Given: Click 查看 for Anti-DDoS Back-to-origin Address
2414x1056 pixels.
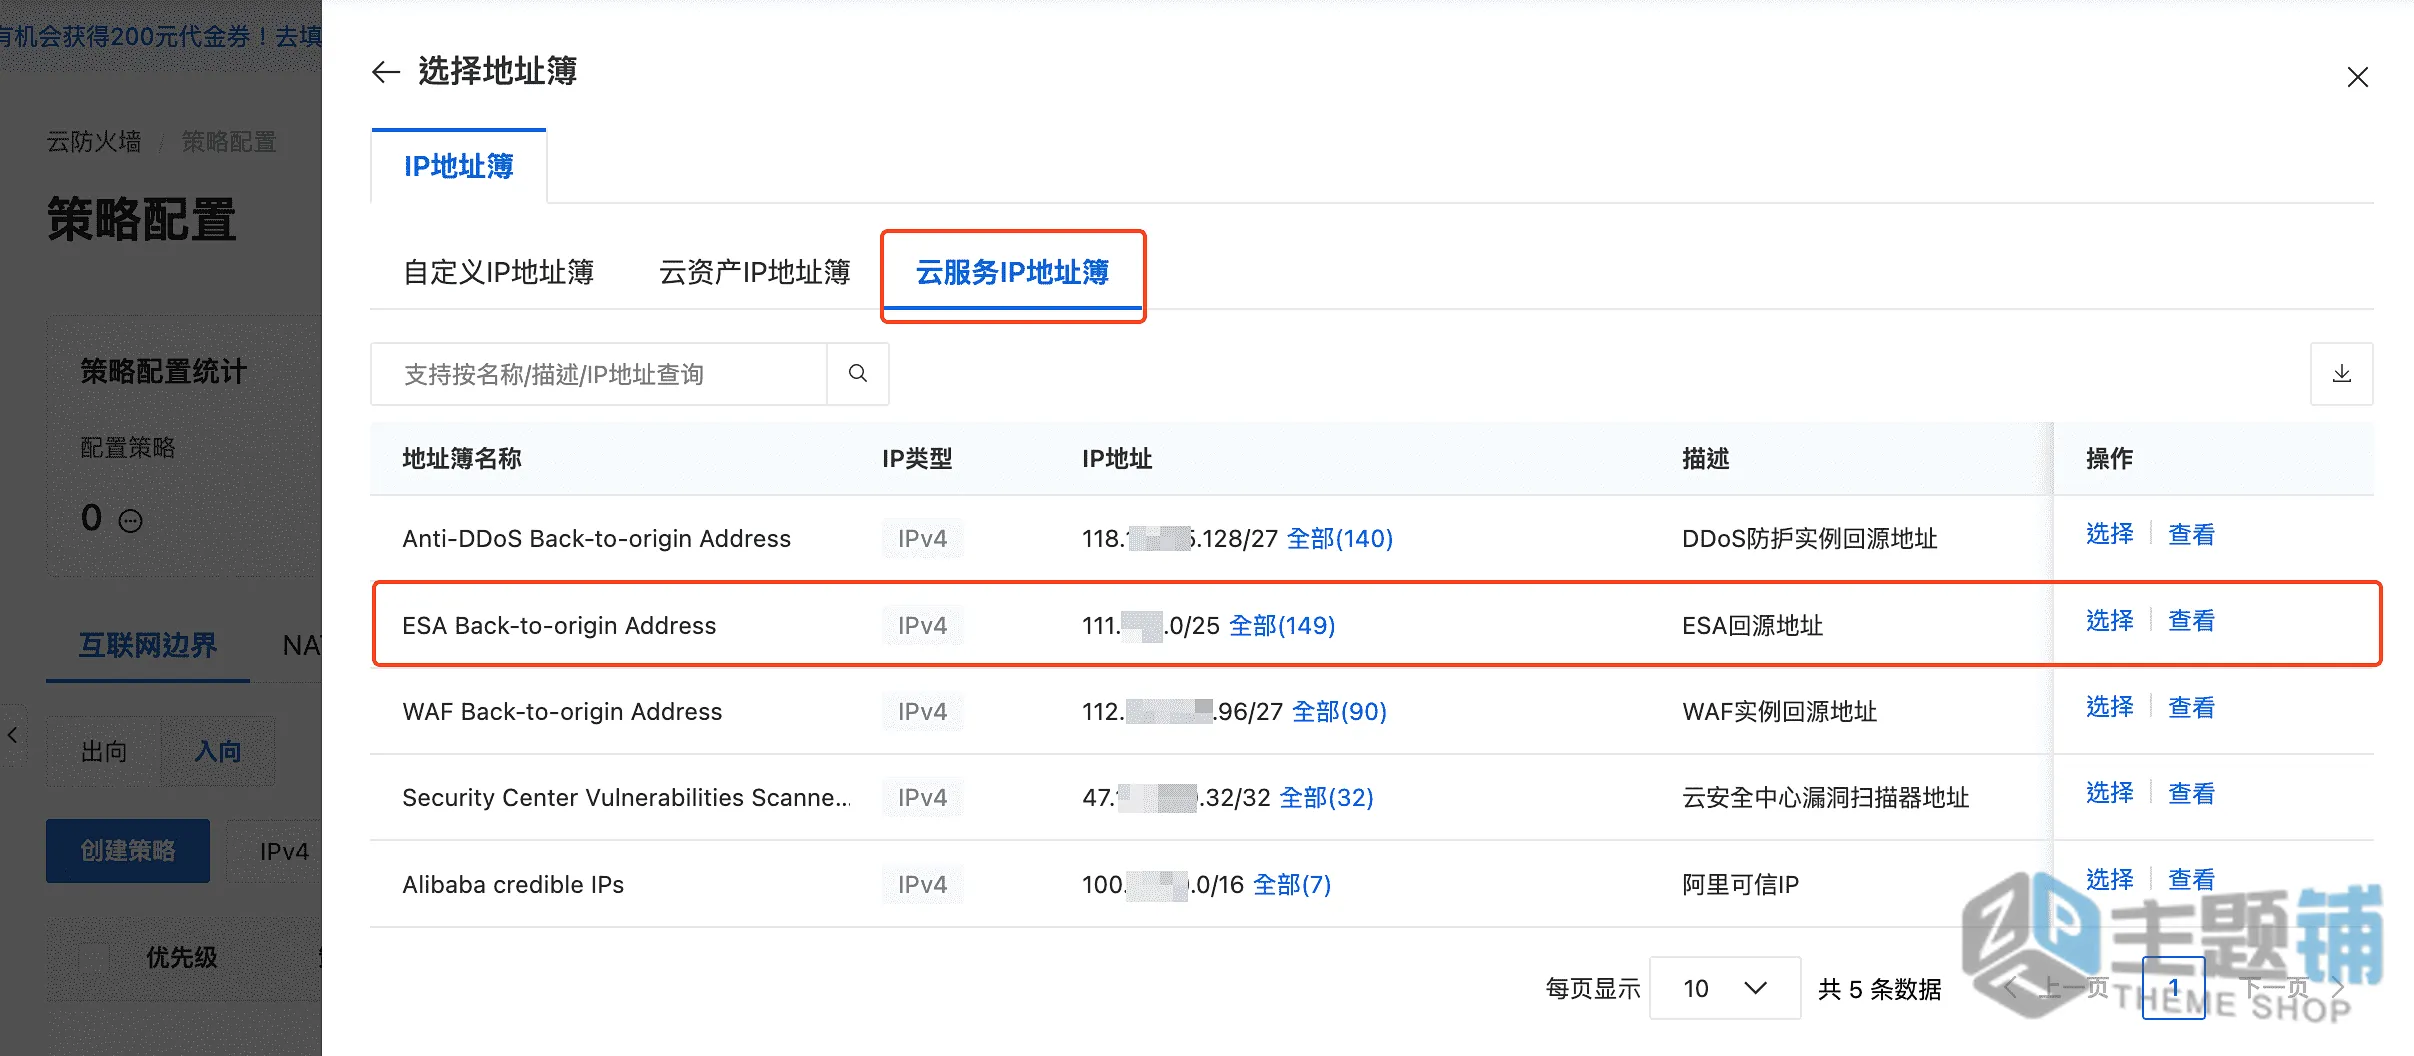Looking at the screenshot, I should [2191, 534].
